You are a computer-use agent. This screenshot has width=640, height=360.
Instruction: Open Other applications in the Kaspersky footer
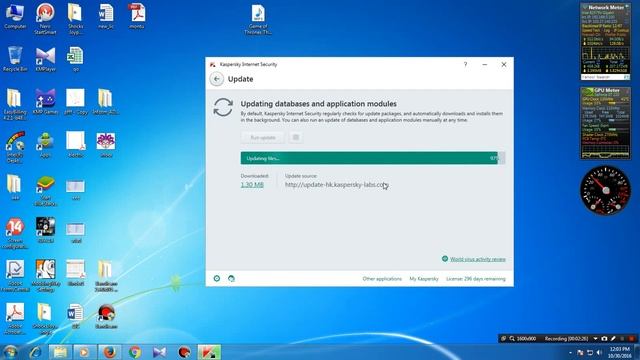[x=382, y=279]
